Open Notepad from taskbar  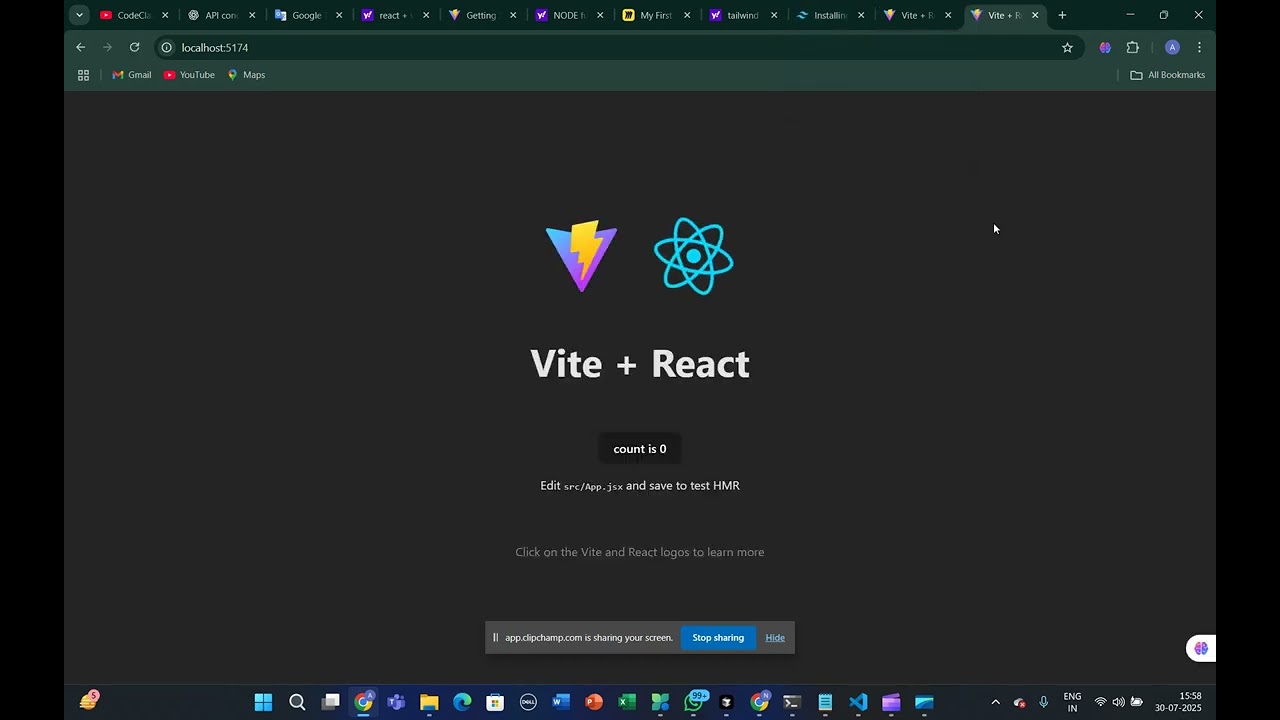[x=825, y=702]
